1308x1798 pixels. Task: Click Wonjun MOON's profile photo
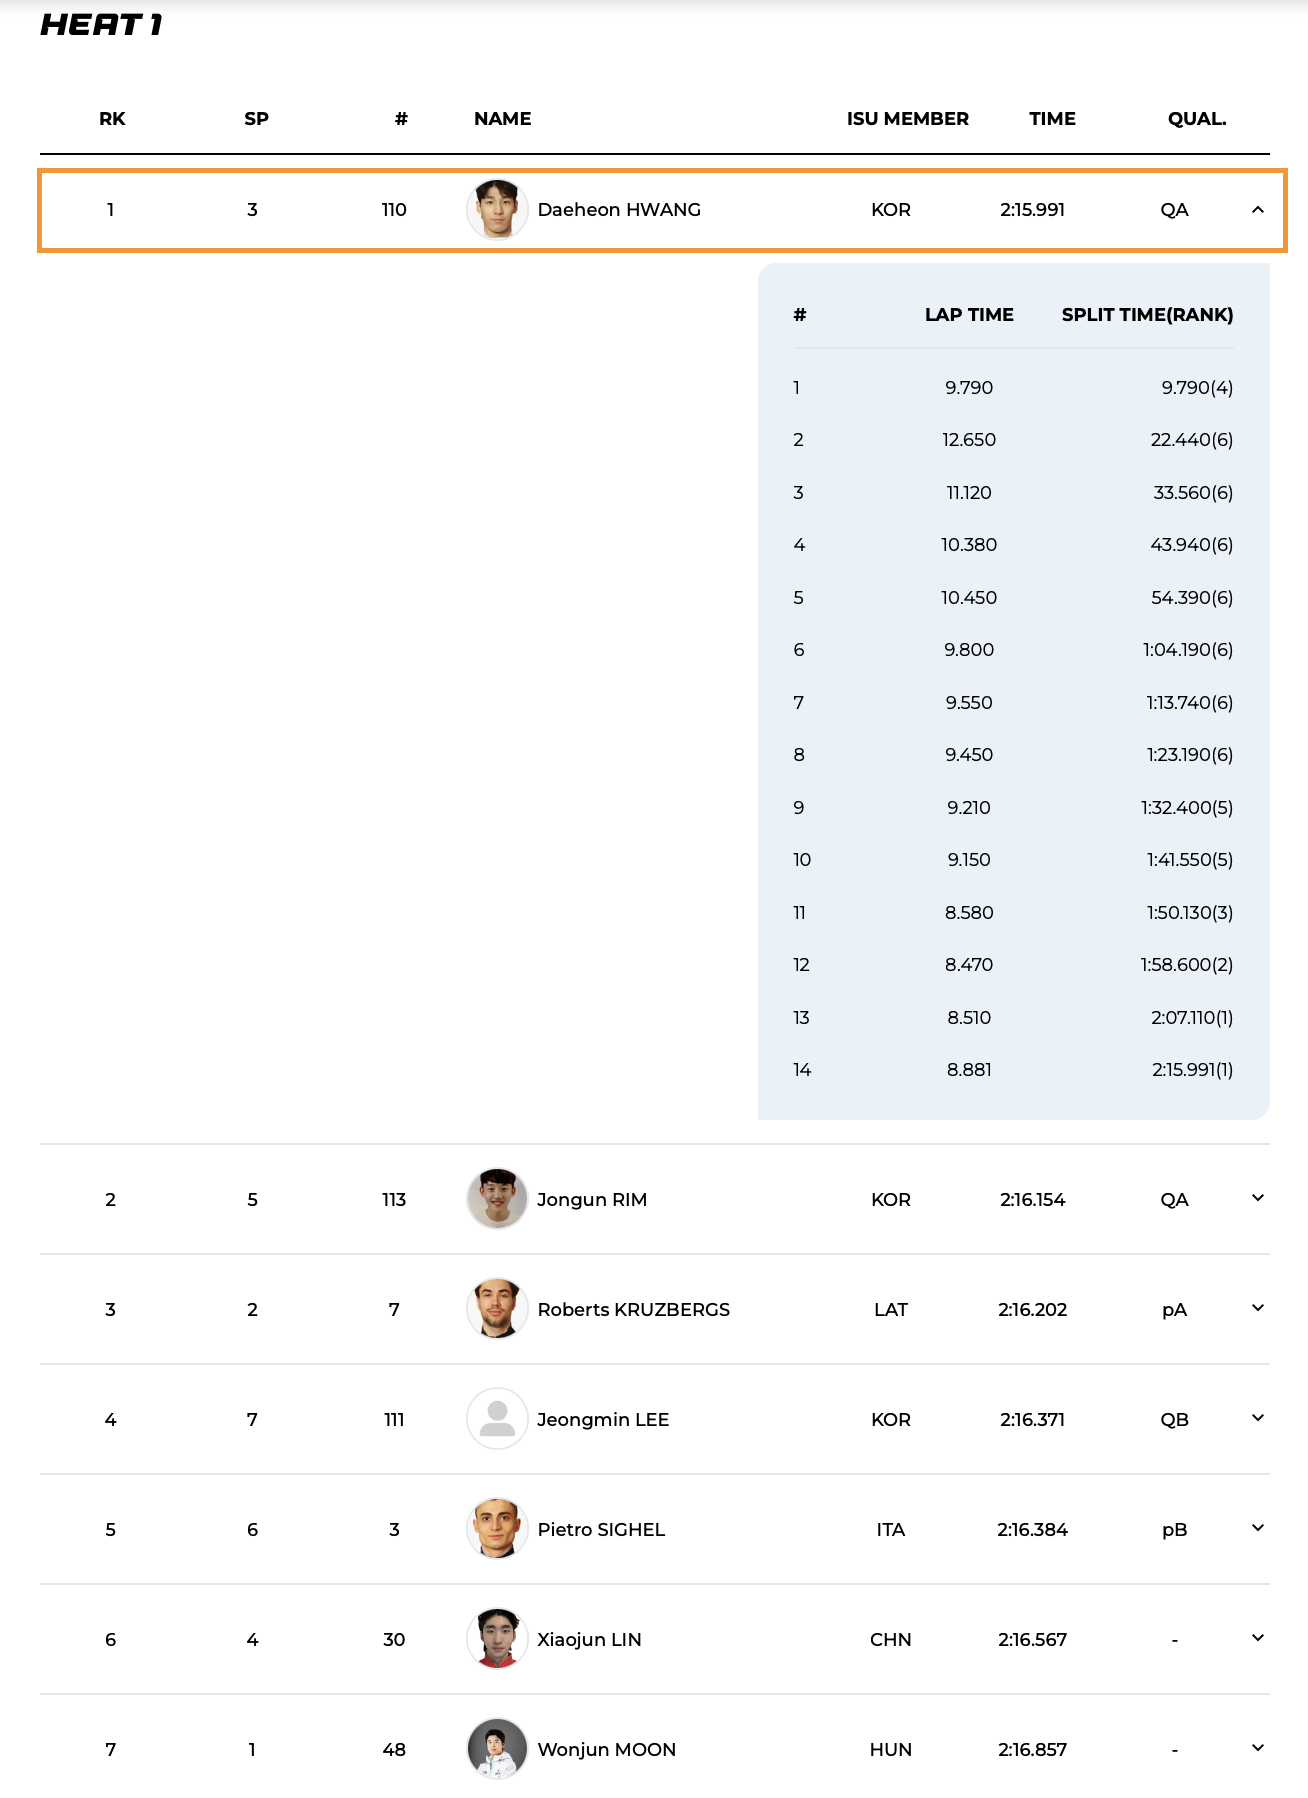click(497, 1748)
